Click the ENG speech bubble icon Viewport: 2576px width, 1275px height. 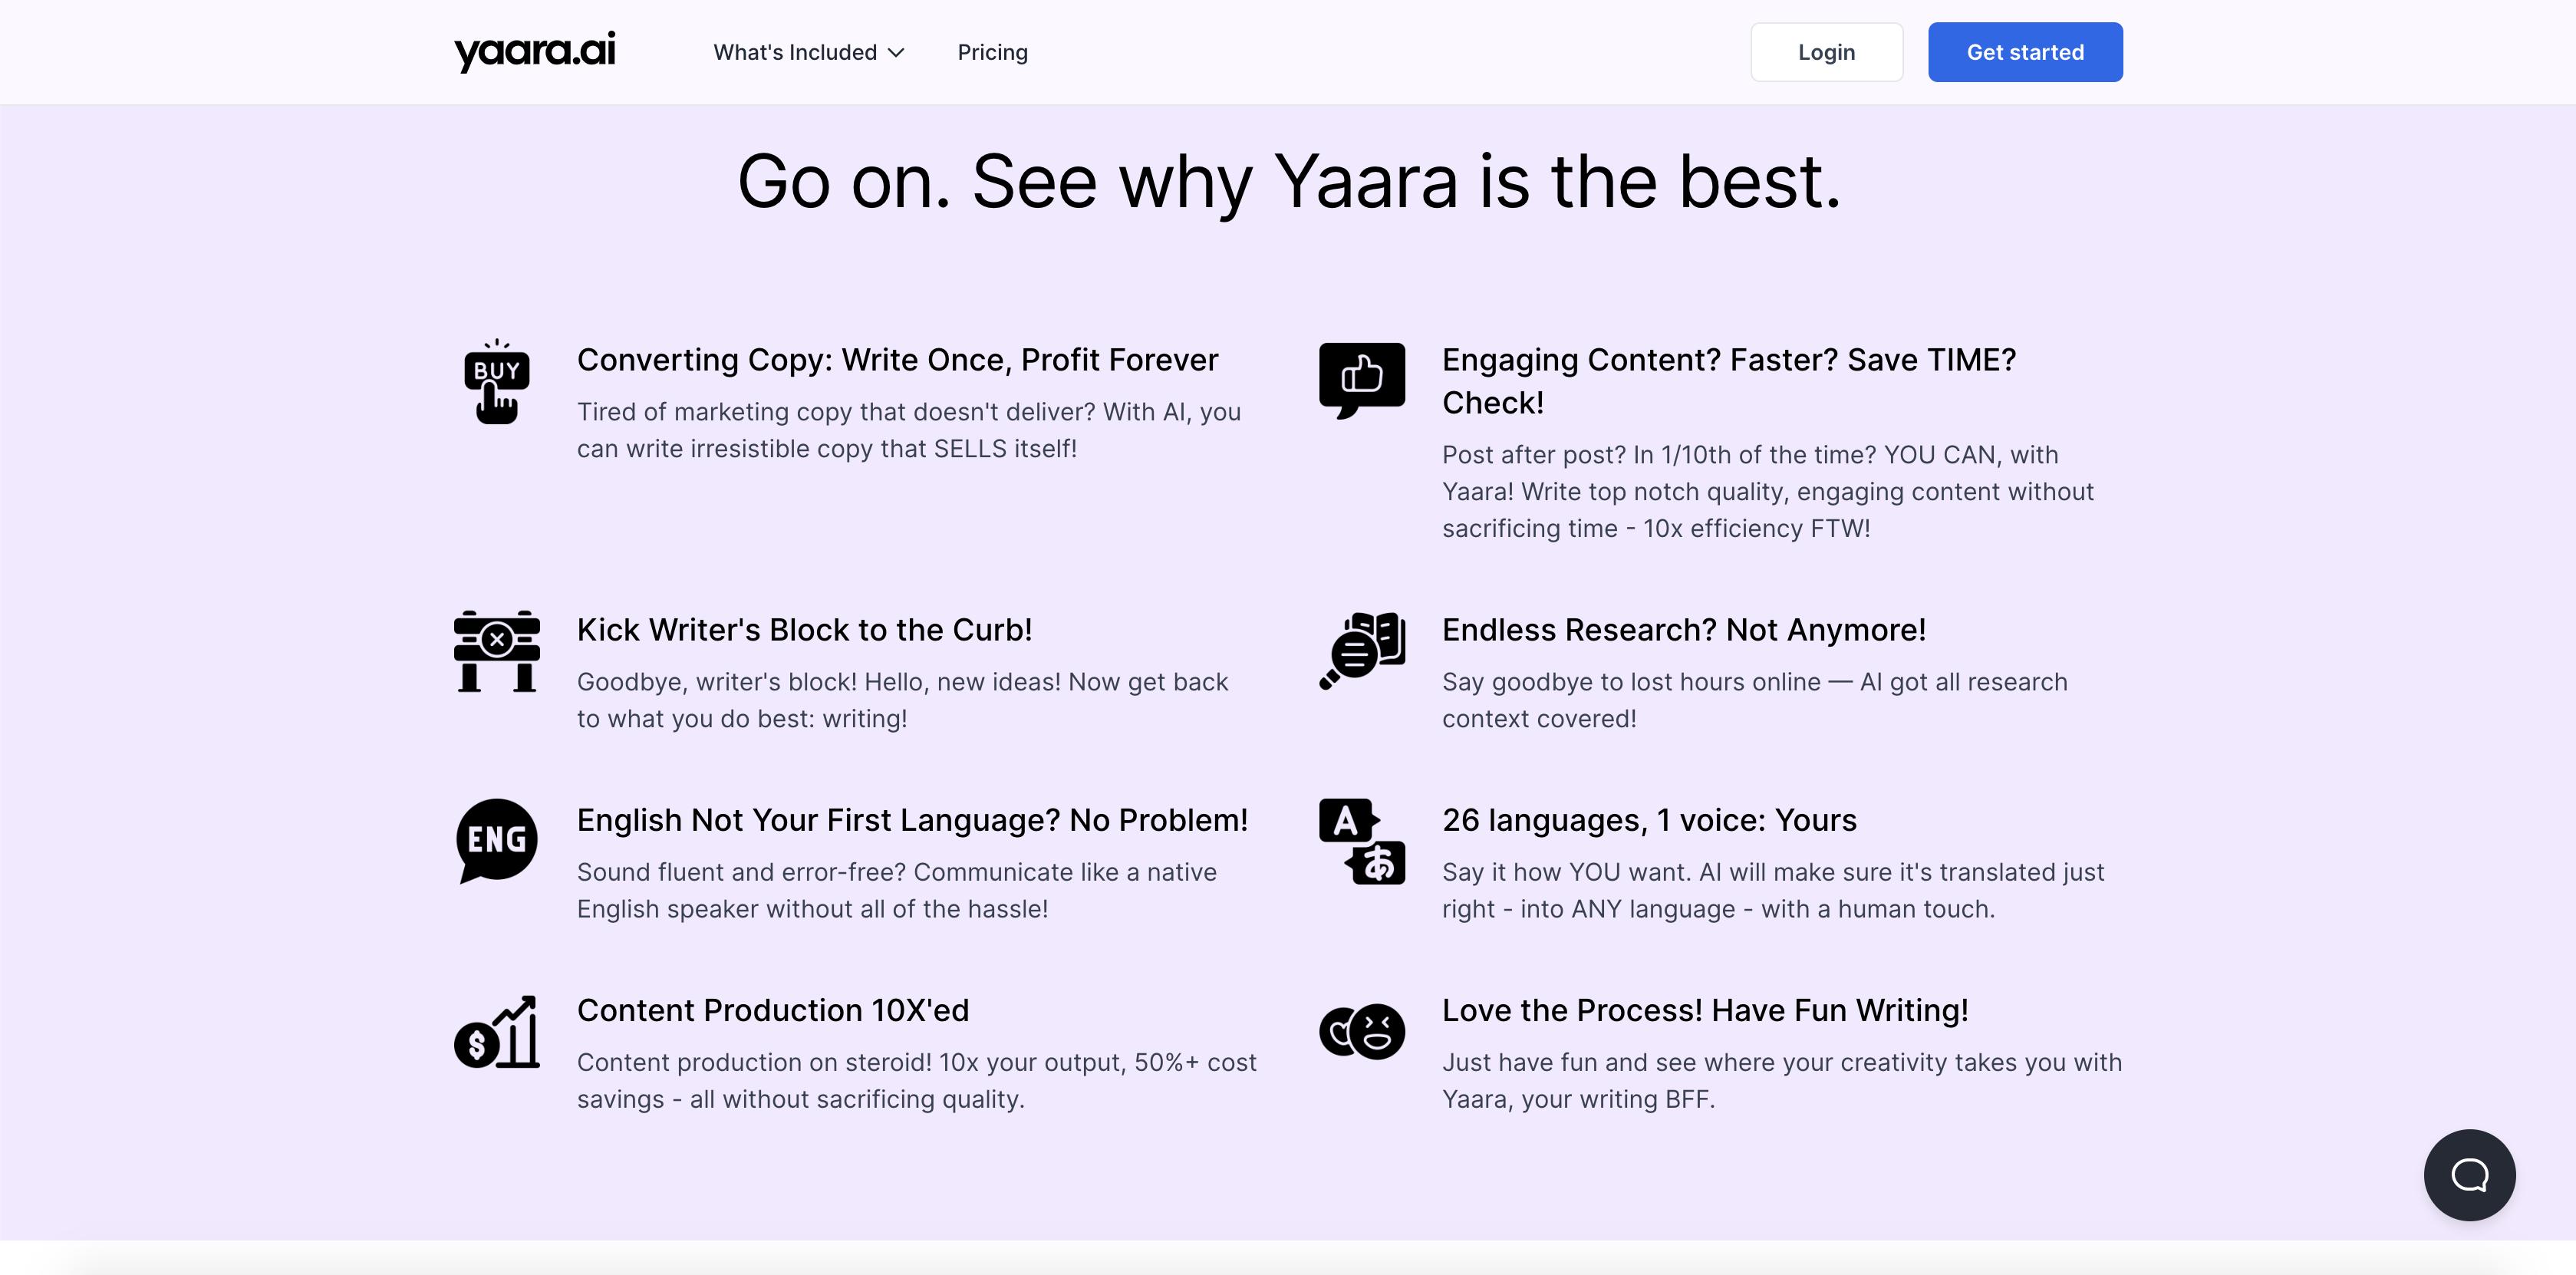pyautogui.click(x=496, y=840)
